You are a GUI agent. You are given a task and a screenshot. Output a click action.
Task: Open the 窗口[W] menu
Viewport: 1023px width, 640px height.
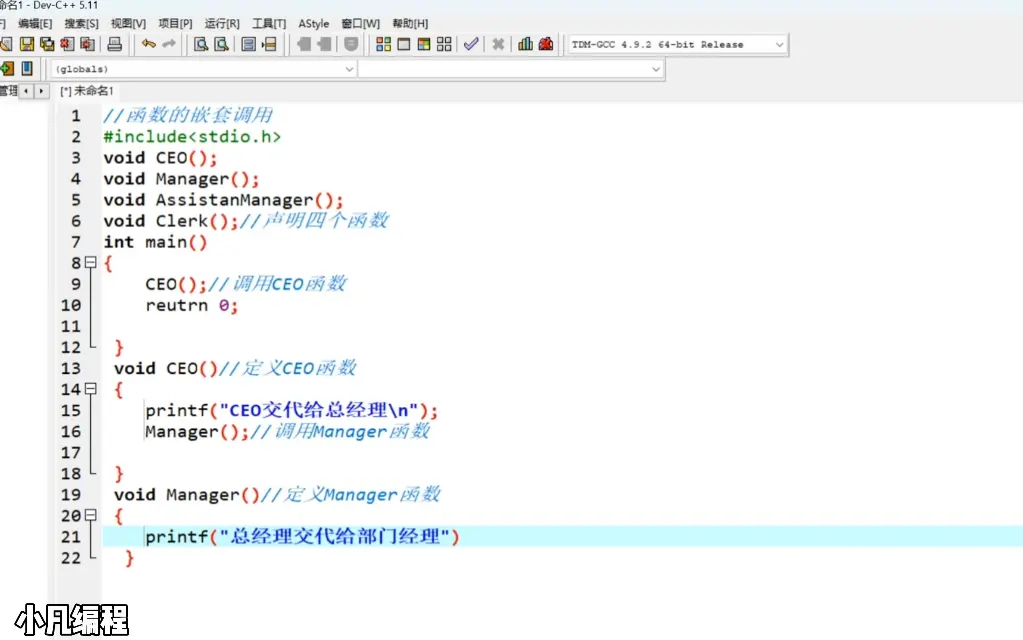(360, 23)
